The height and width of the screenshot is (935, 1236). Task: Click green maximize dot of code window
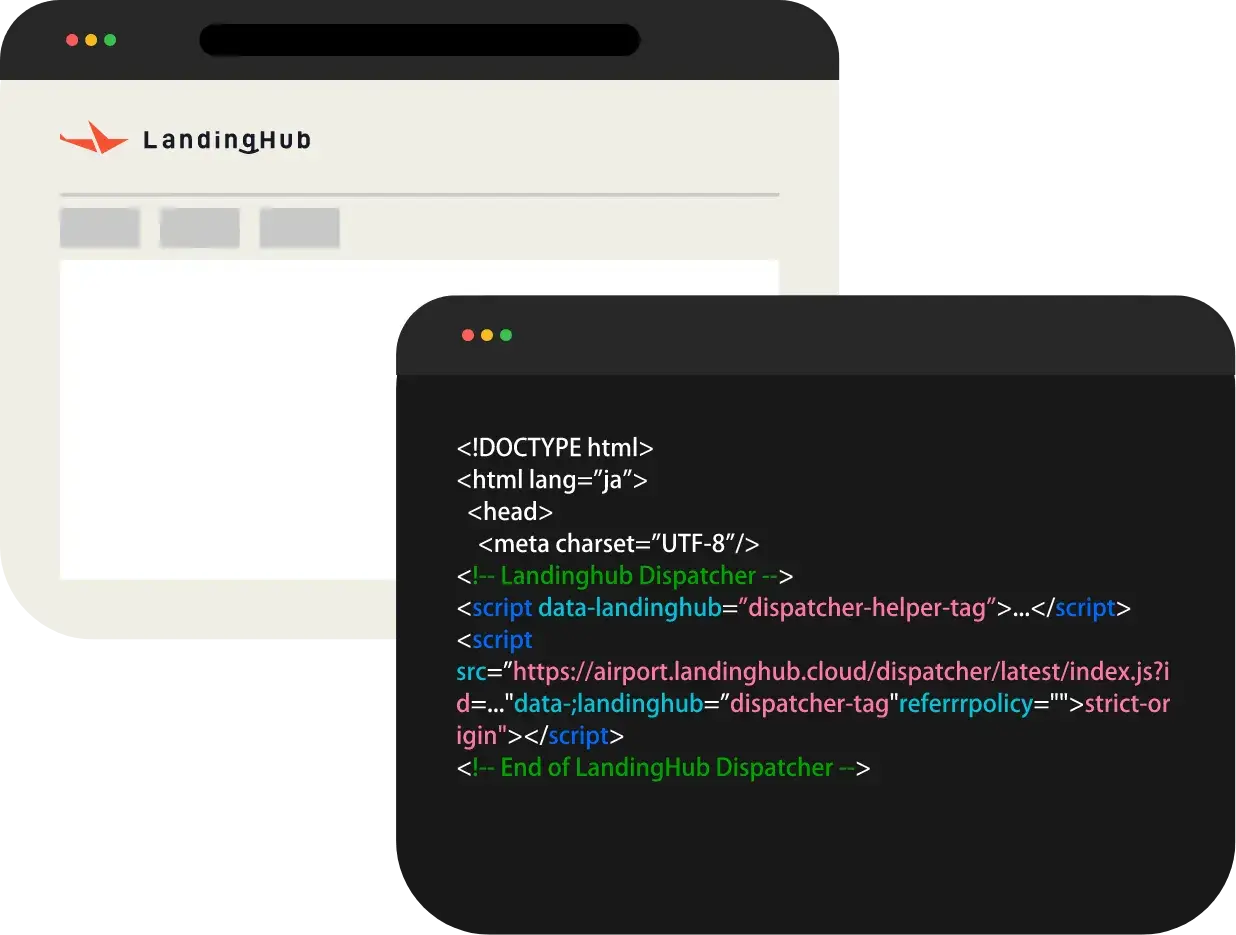click(506, 335)
